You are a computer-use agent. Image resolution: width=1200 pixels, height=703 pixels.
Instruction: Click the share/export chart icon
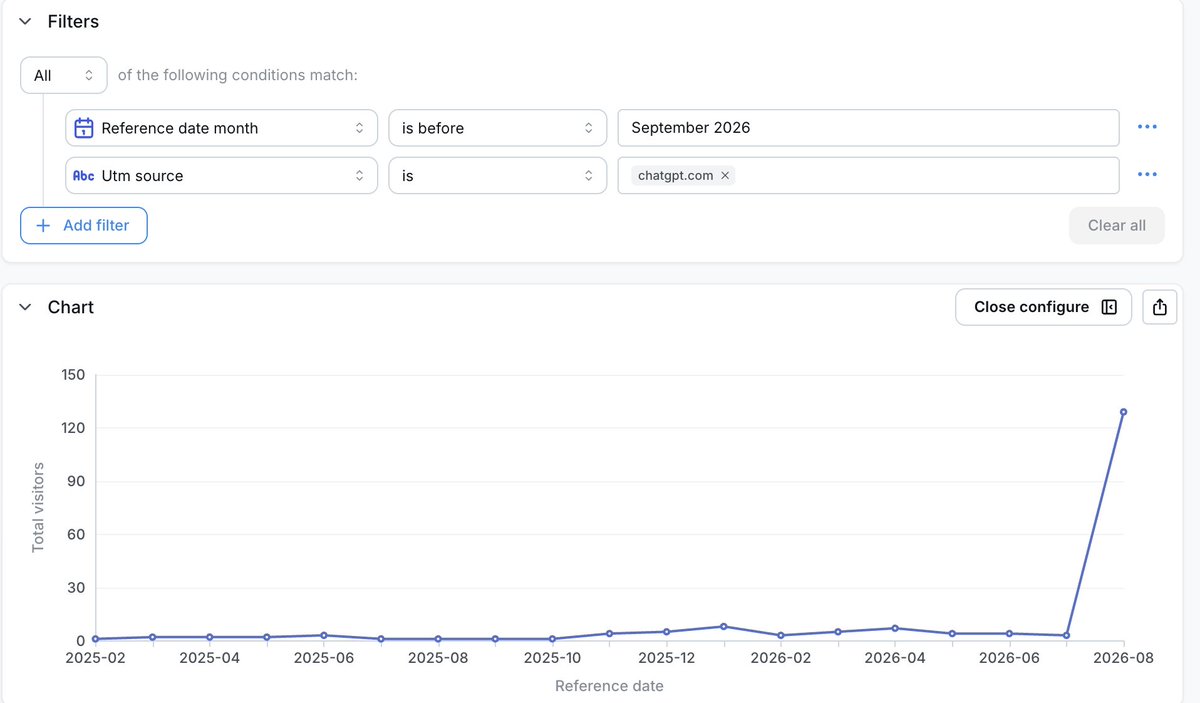point(1160,307)
